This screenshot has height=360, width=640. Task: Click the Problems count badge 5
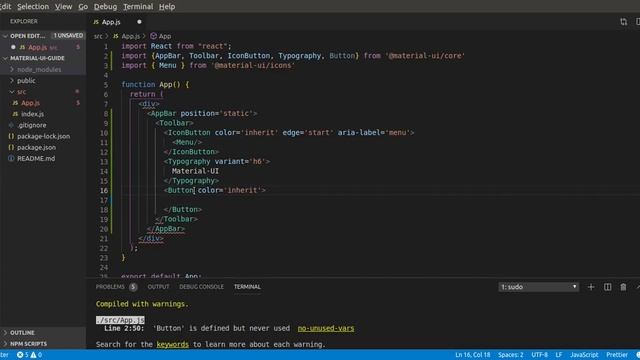[x=133, y=287]
